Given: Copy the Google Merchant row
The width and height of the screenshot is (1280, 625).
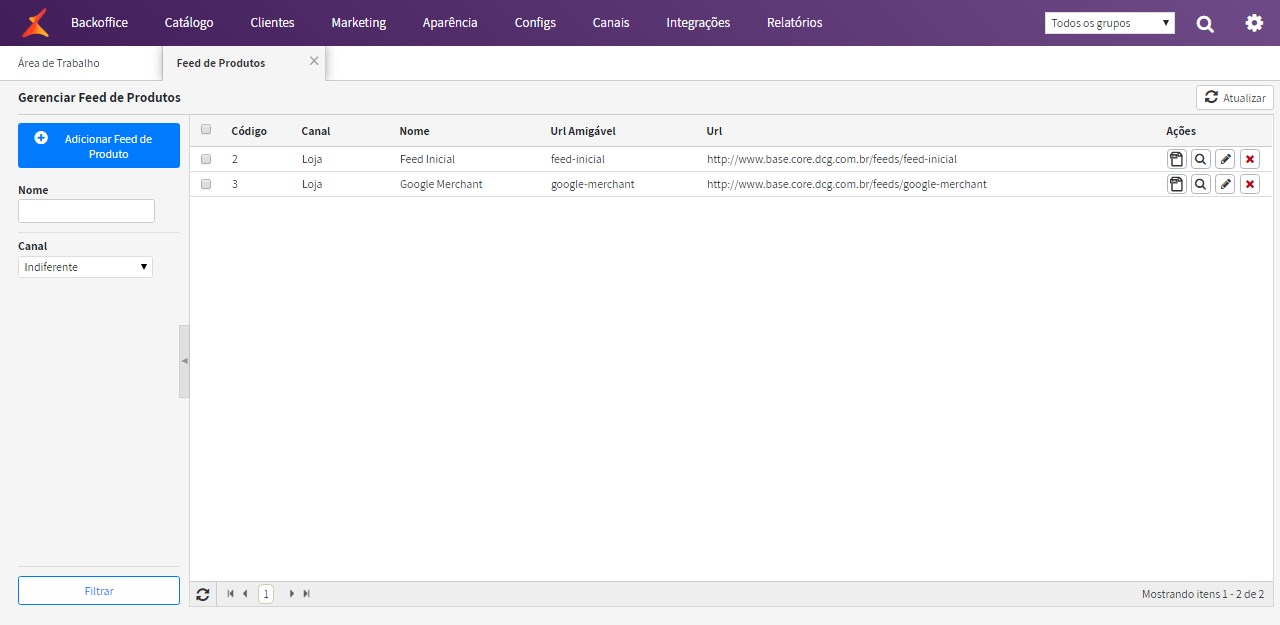Looking at the screenshot, I should 1176,184.
